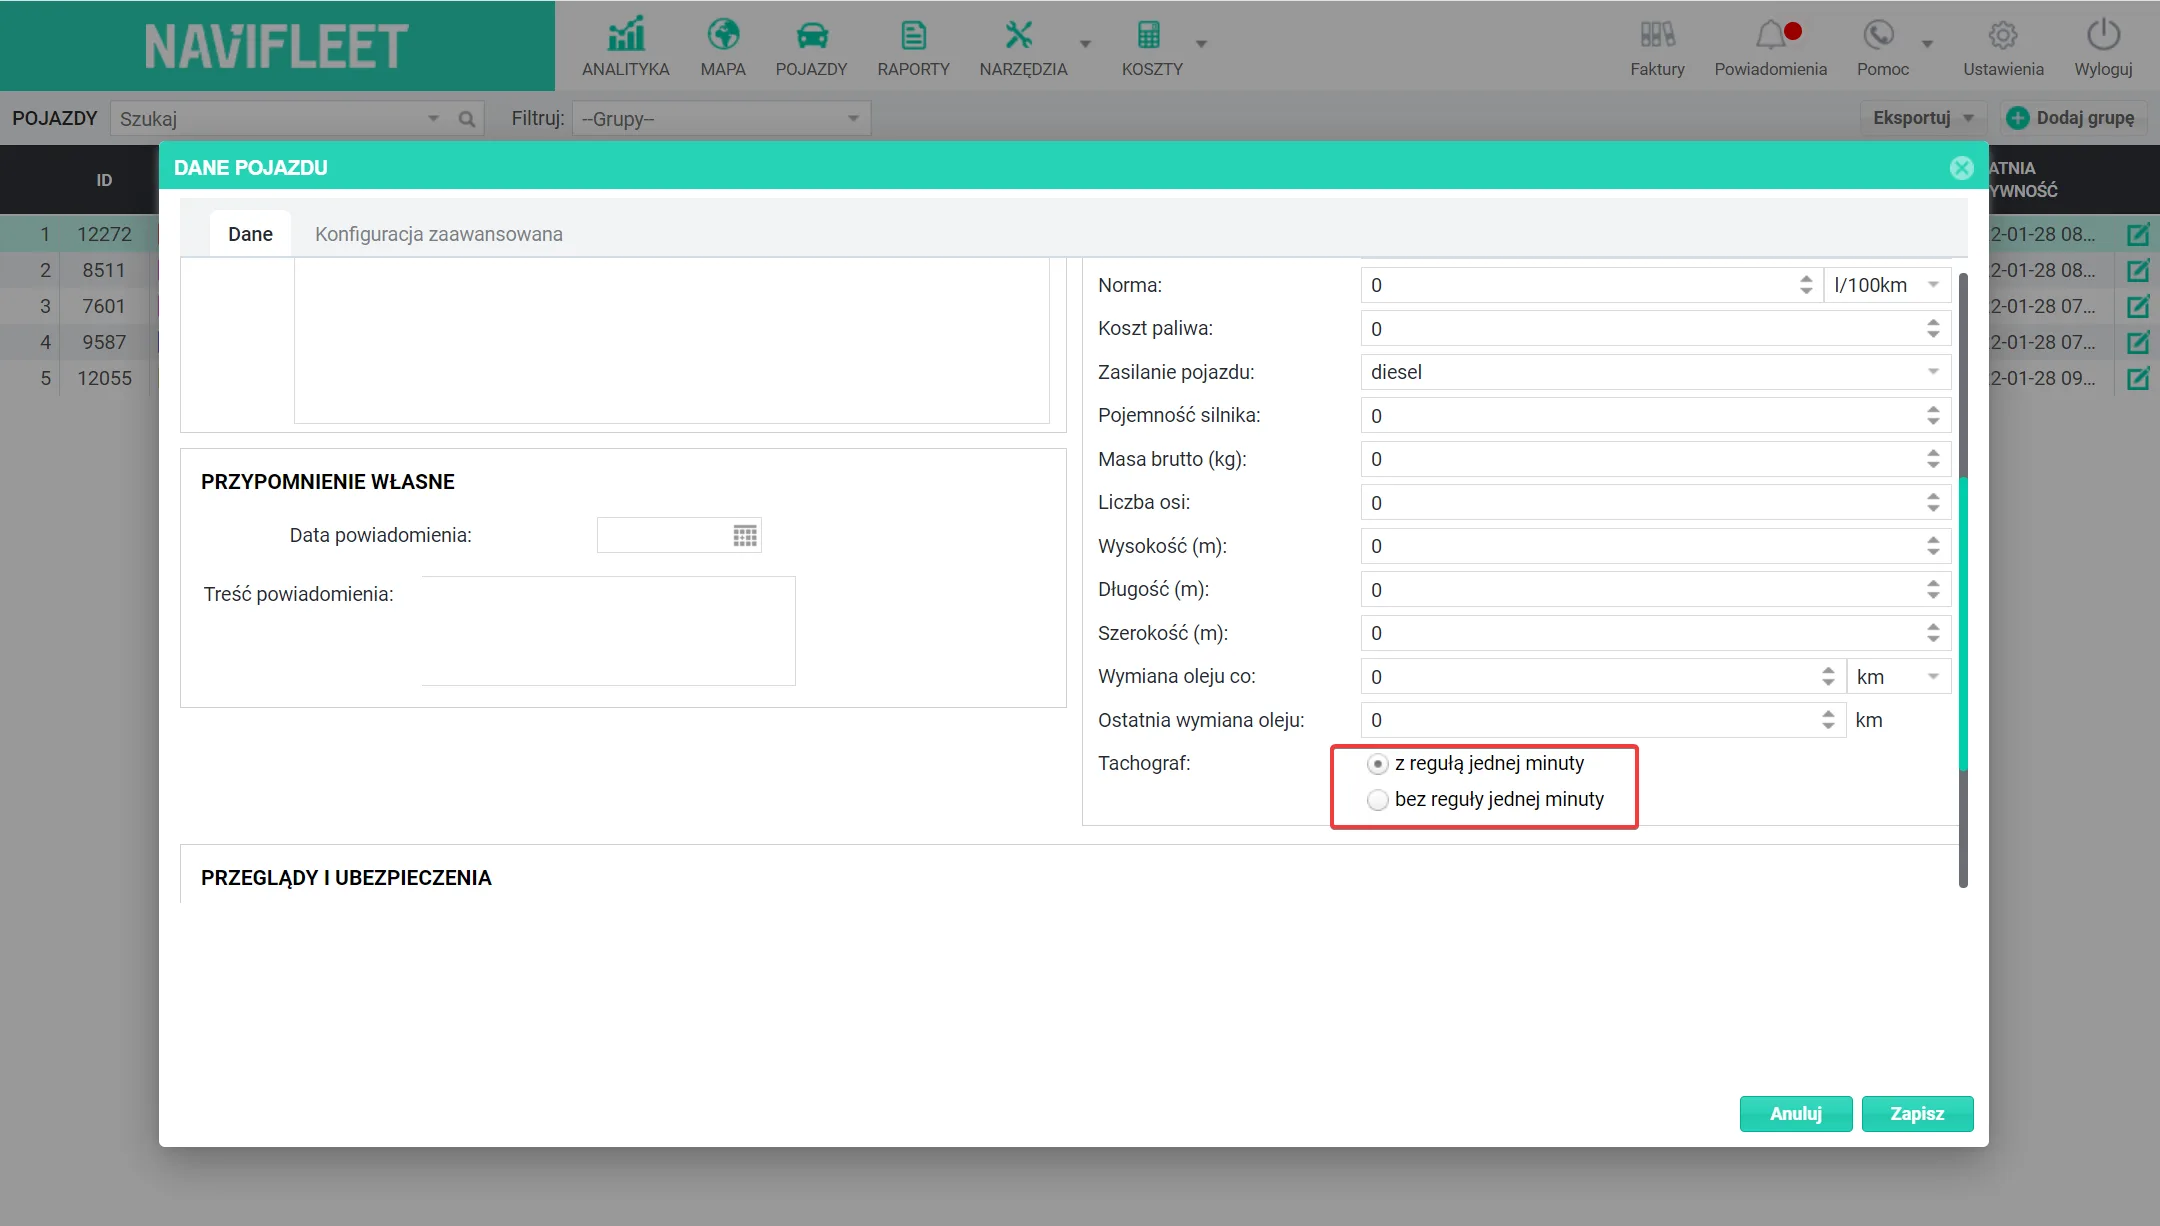2160x1226 pixels.
Task: Open the l/100km unit dropdown
Action: (x=1887, y=285)
